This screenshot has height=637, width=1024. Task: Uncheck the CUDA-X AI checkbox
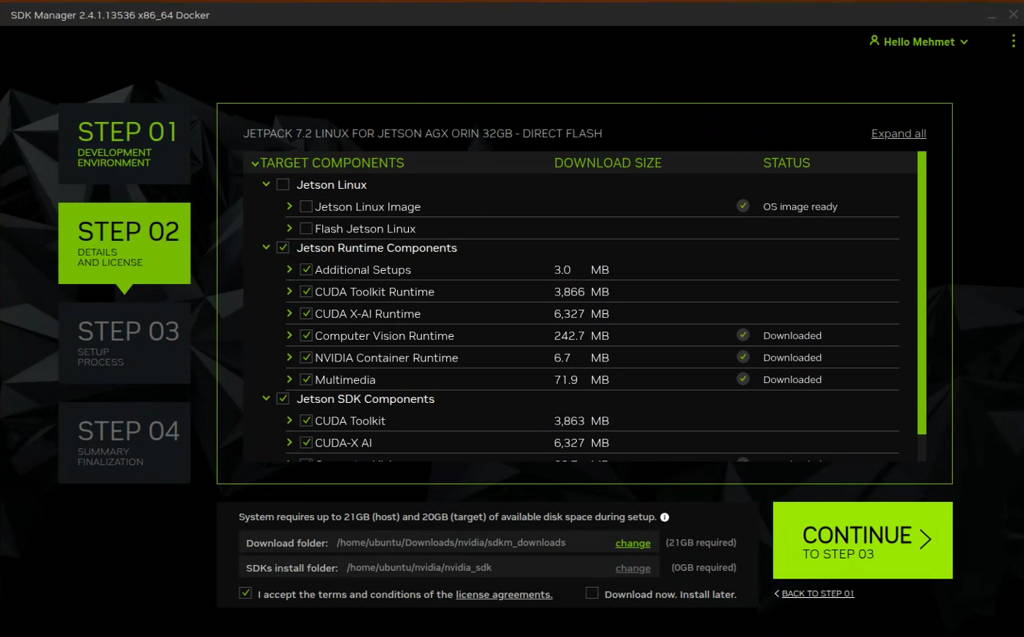tap(306, 442)
